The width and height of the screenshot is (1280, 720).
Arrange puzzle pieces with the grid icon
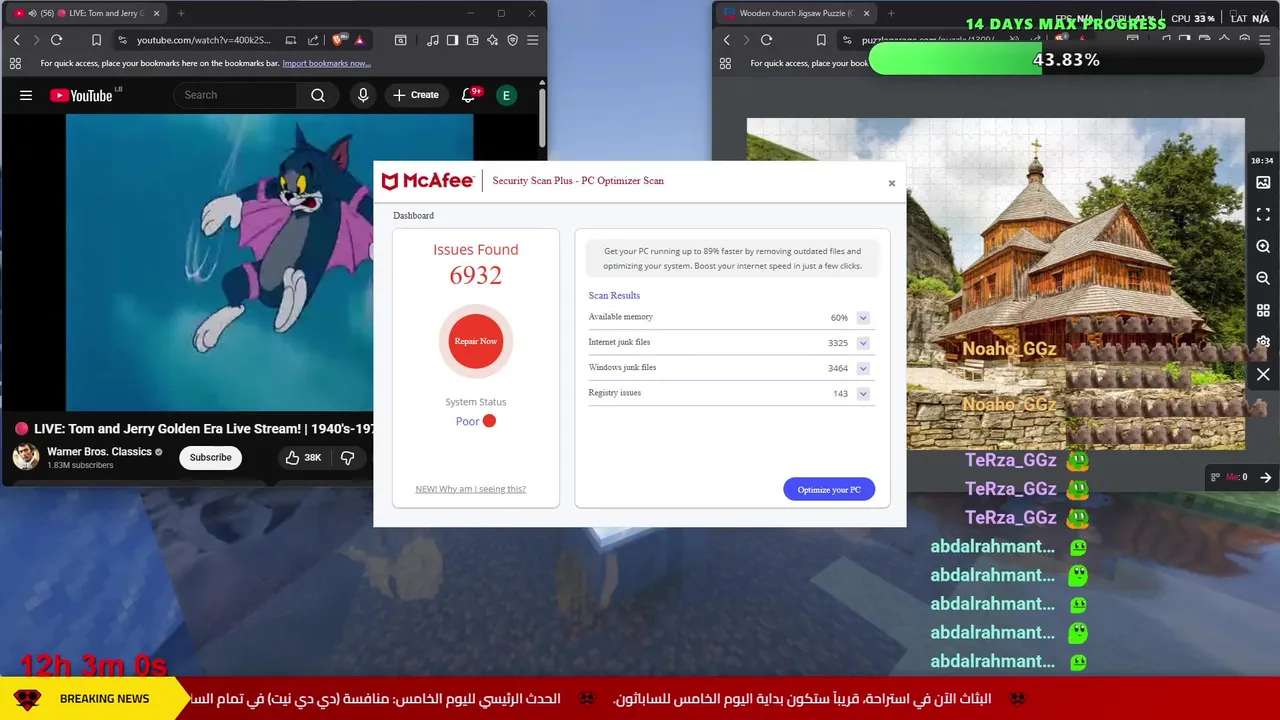[x=1263, y=311]
